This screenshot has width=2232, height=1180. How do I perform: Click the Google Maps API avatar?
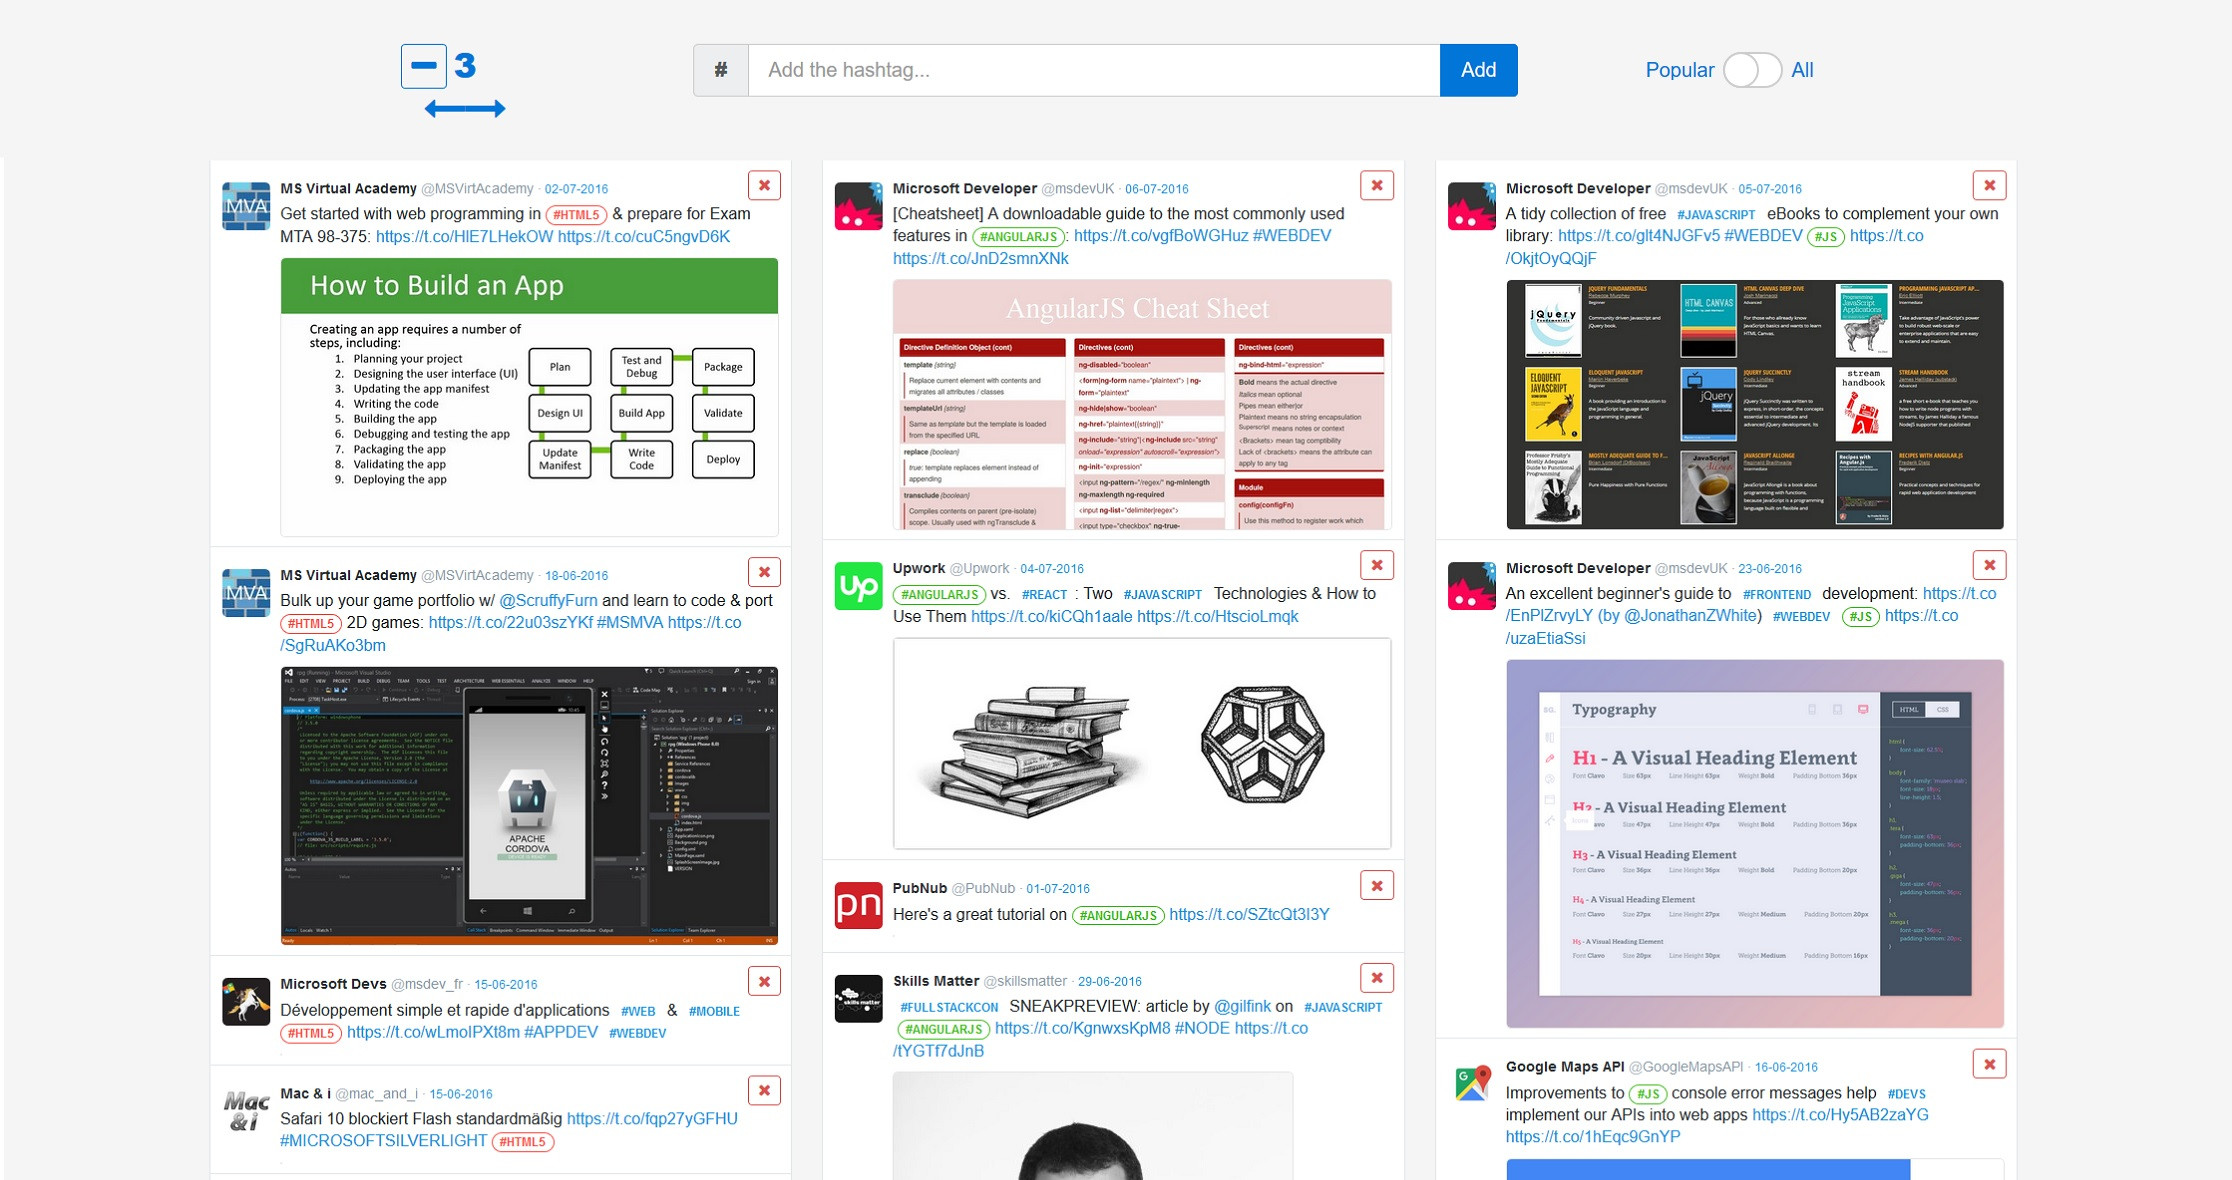coord(1471,1085)
